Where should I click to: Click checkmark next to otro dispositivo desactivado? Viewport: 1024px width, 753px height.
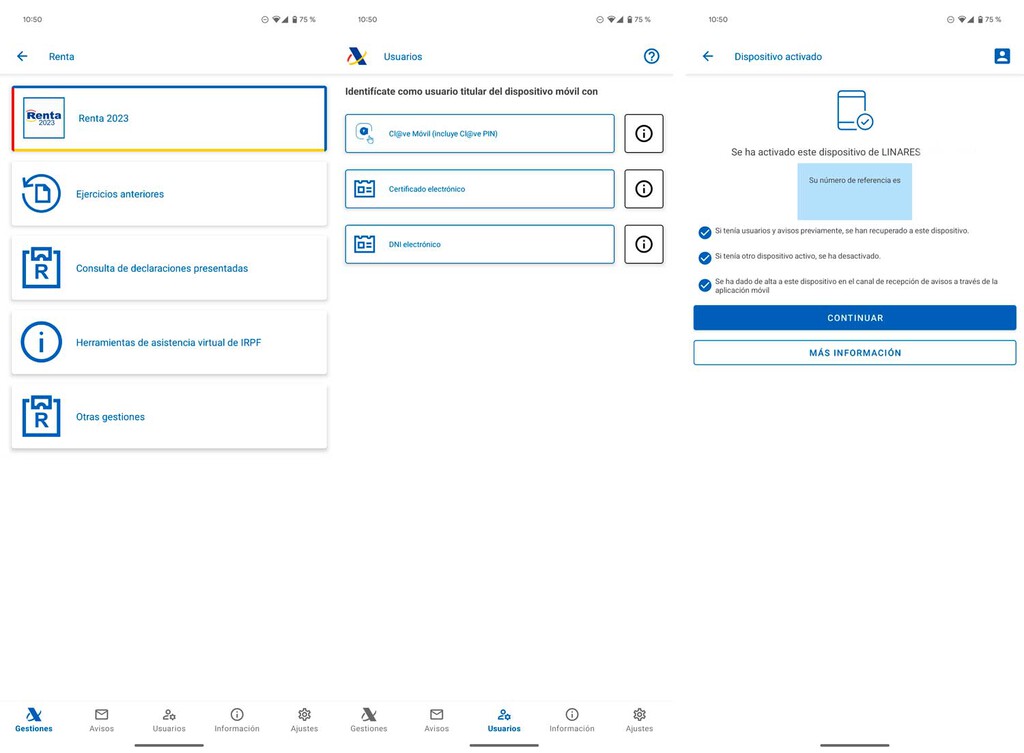[x=705, y=258]
